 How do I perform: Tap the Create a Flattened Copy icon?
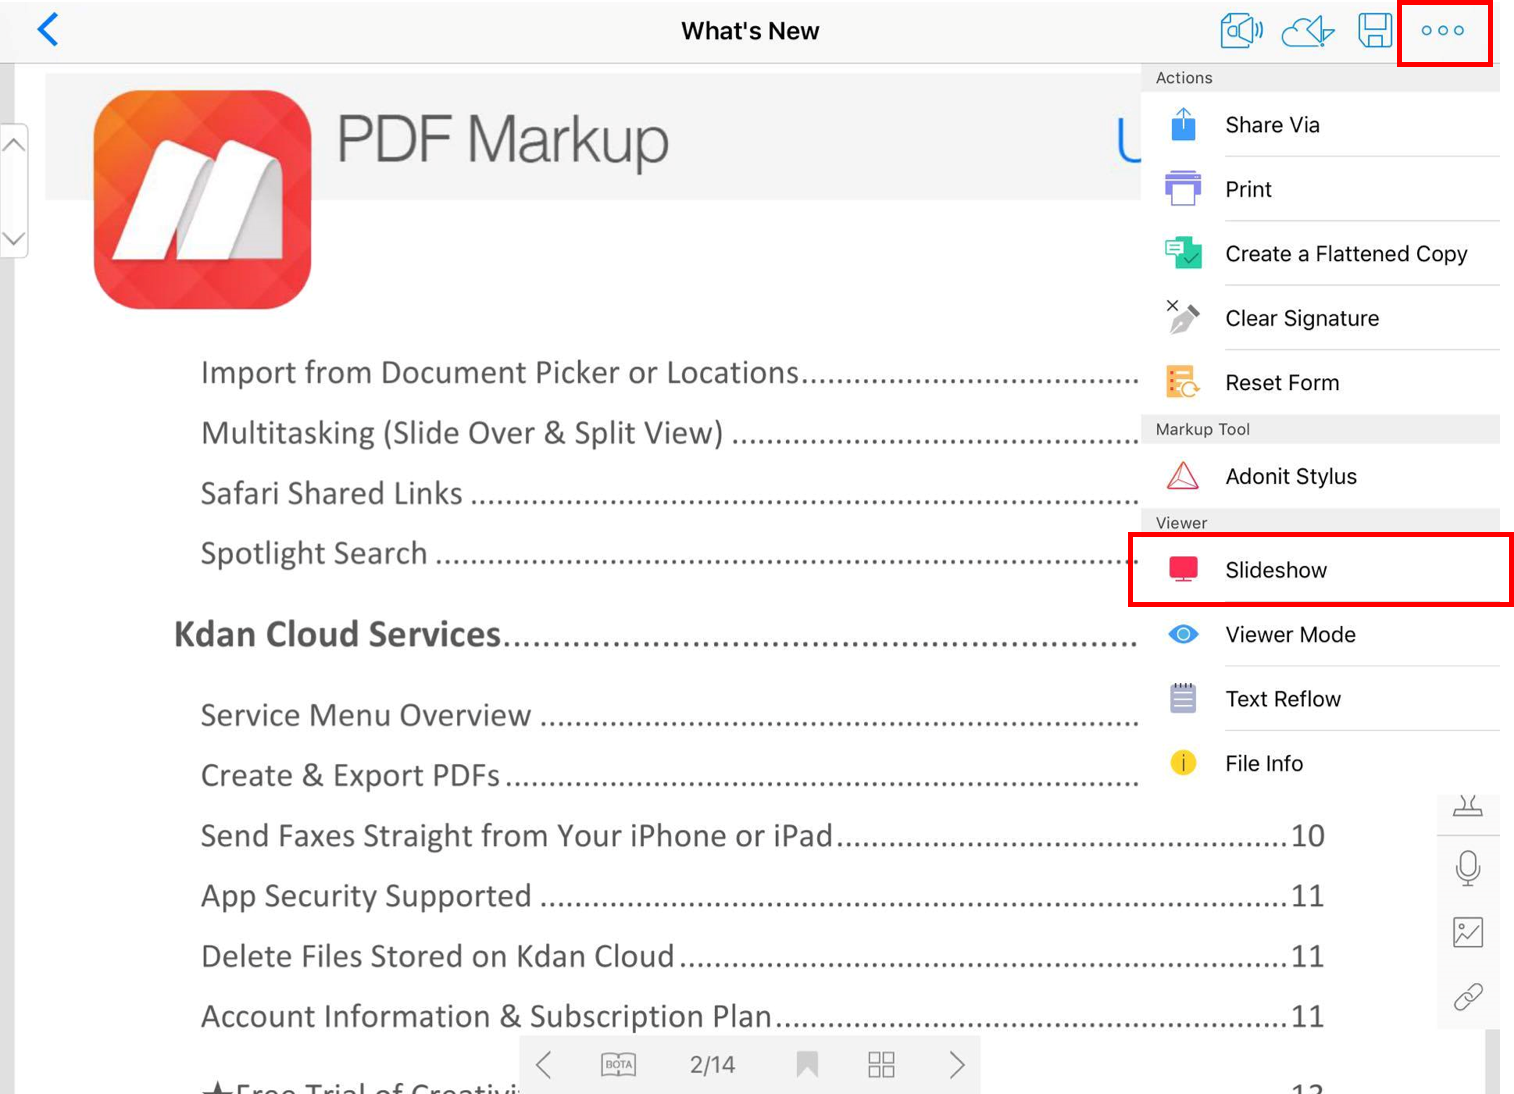pos(1183,253)
